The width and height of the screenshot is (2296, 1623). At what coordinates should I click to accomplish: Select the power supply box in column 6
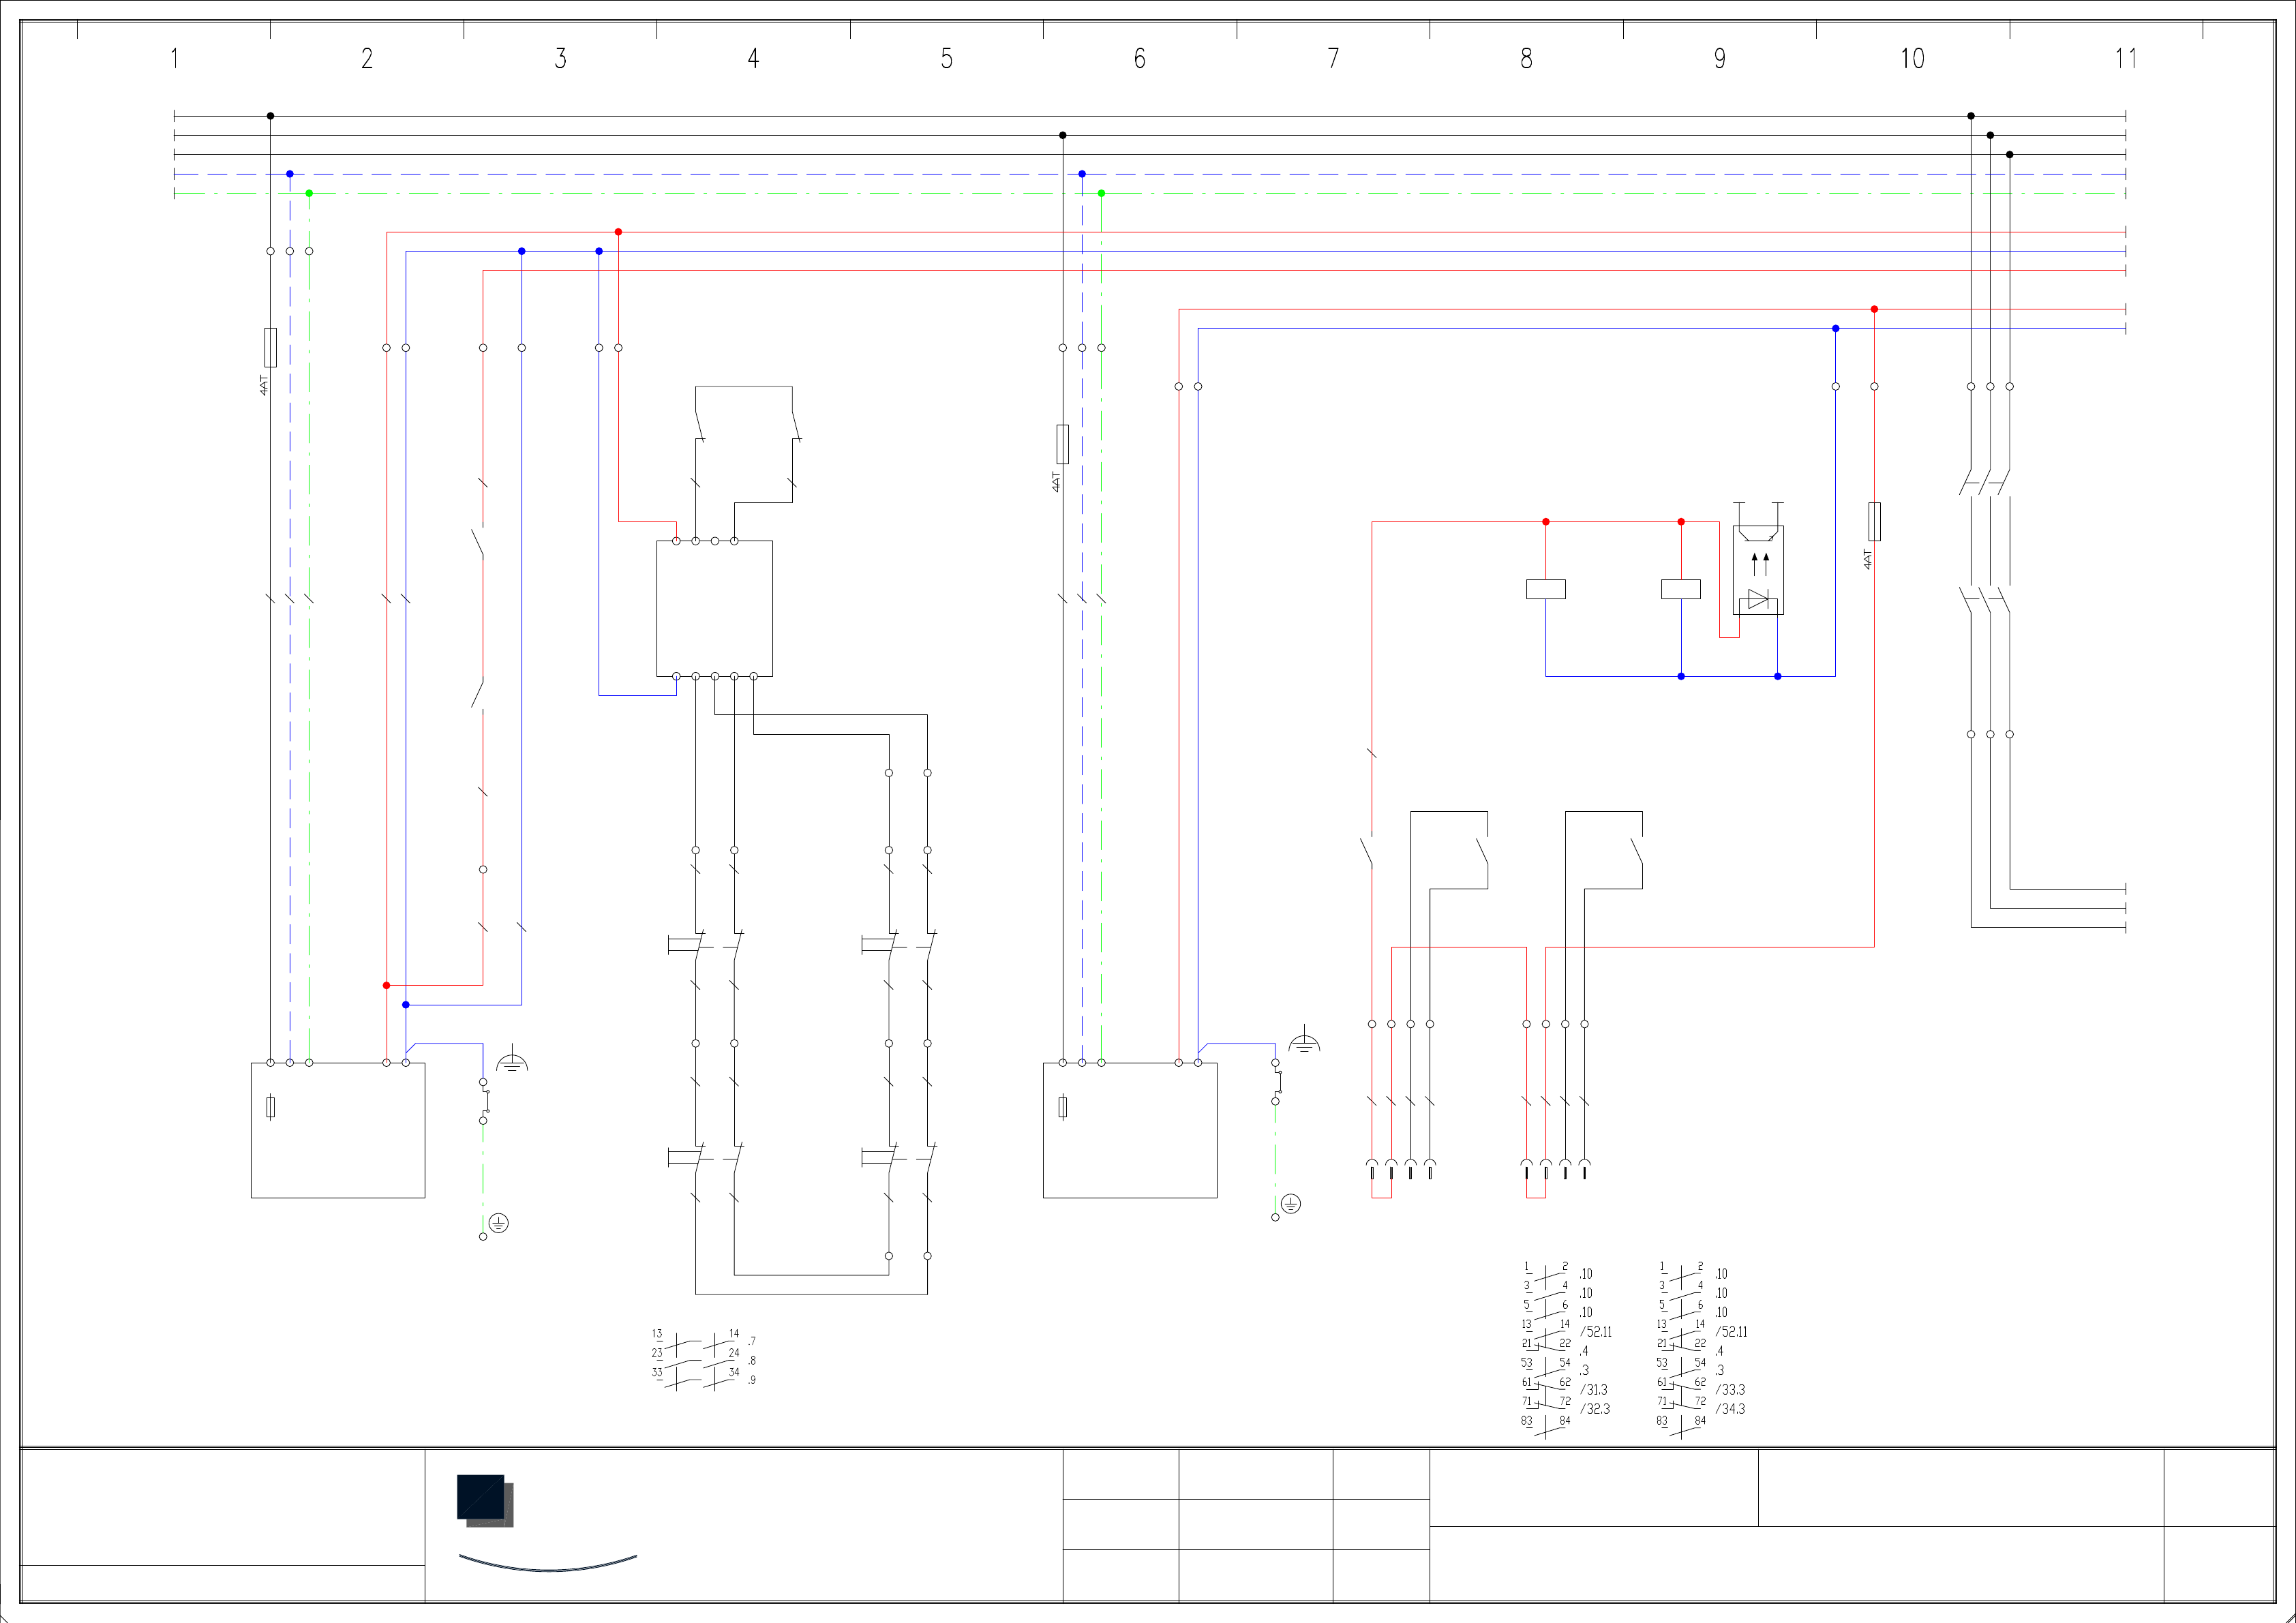coord(1130,1130)
